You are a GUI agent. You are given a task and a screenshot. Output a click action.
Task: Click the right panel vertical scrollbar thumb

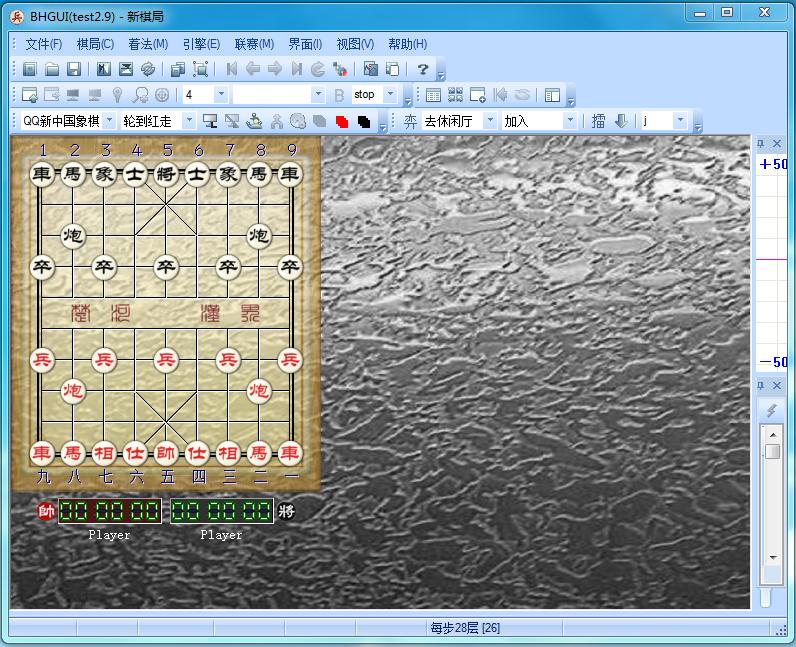click(772, 451)
